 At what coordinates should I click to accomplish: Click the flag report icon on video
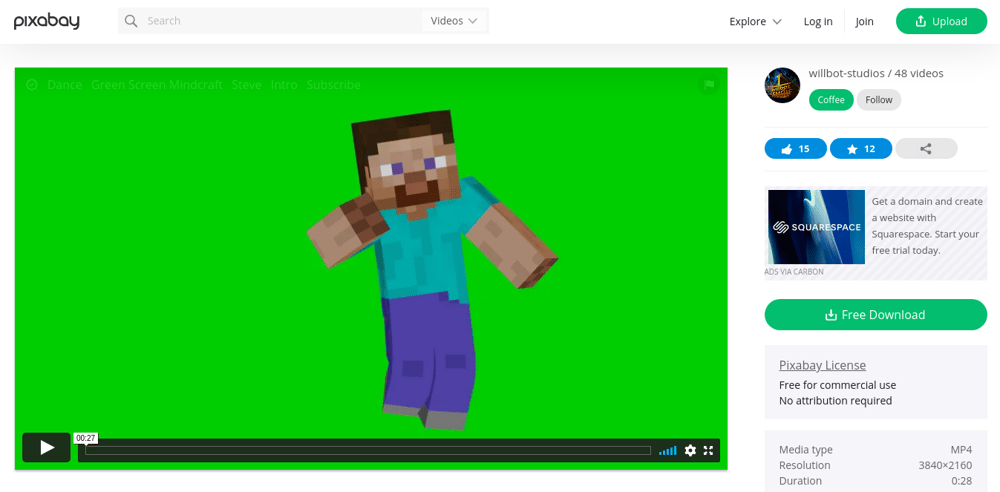[708, 84]
